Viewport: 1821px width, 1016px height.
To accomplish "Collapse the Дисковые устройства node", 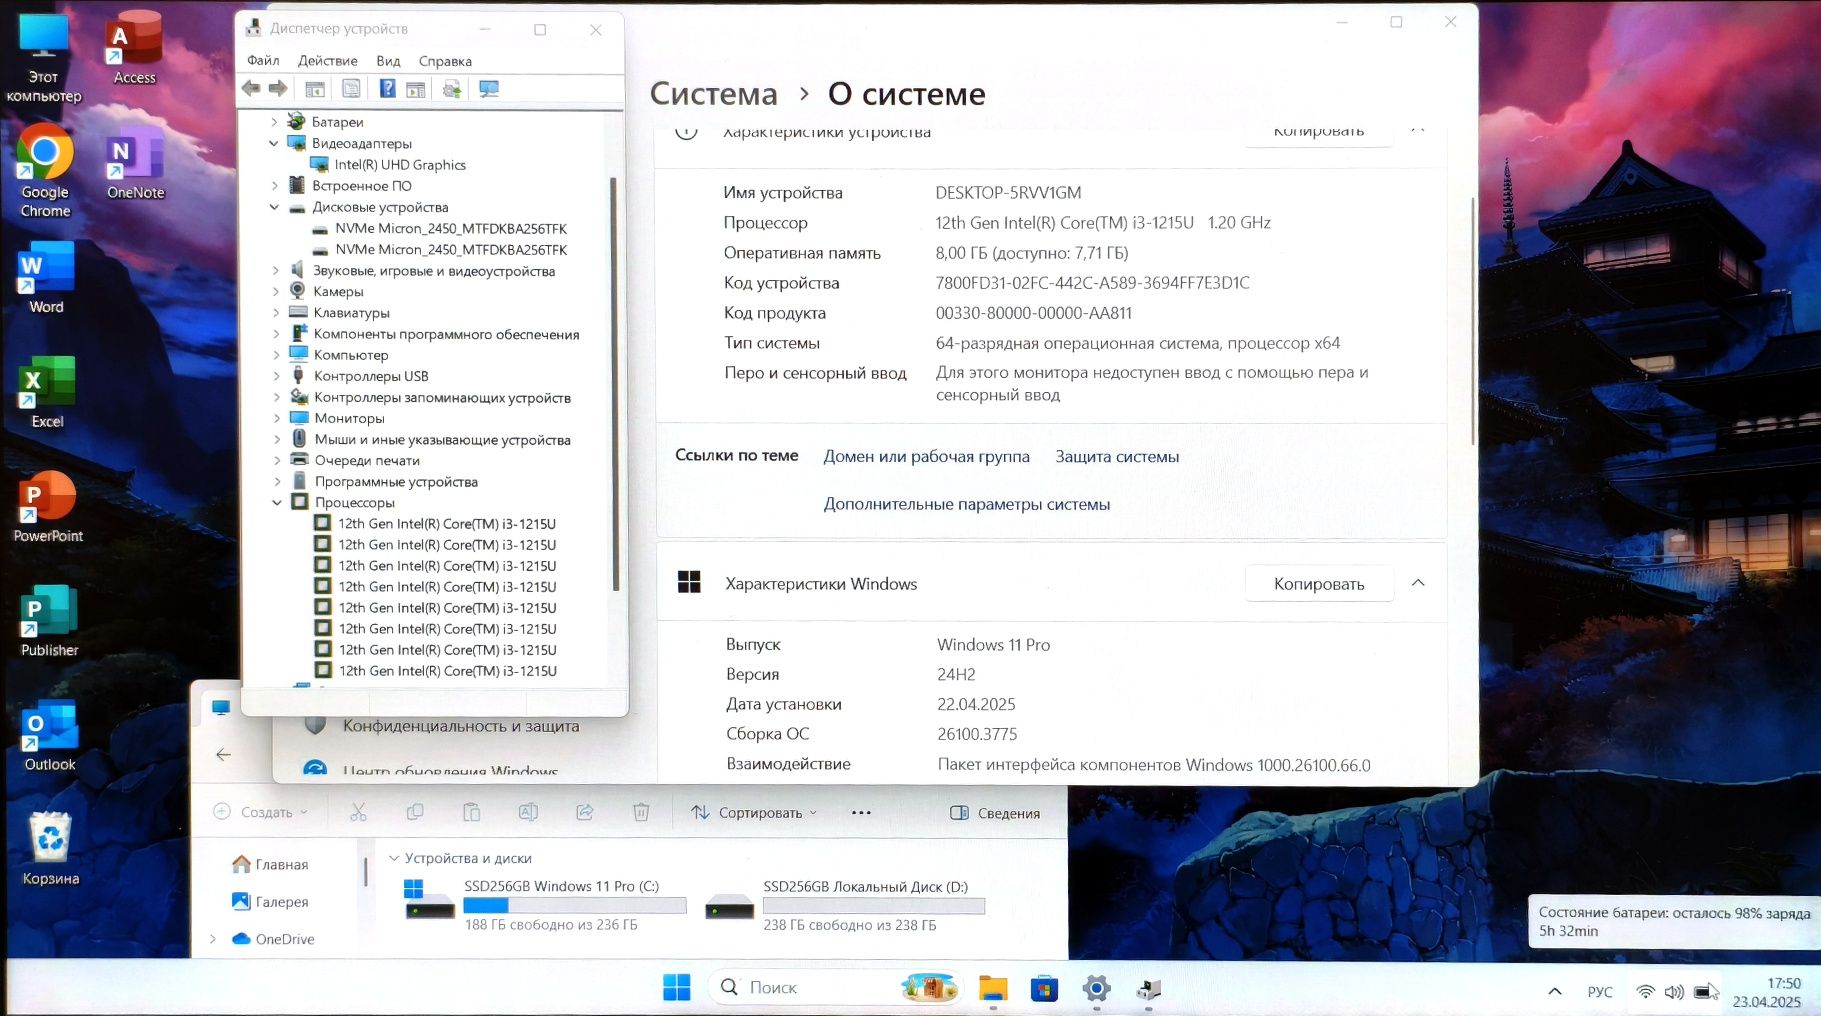I will click(274, 207).
